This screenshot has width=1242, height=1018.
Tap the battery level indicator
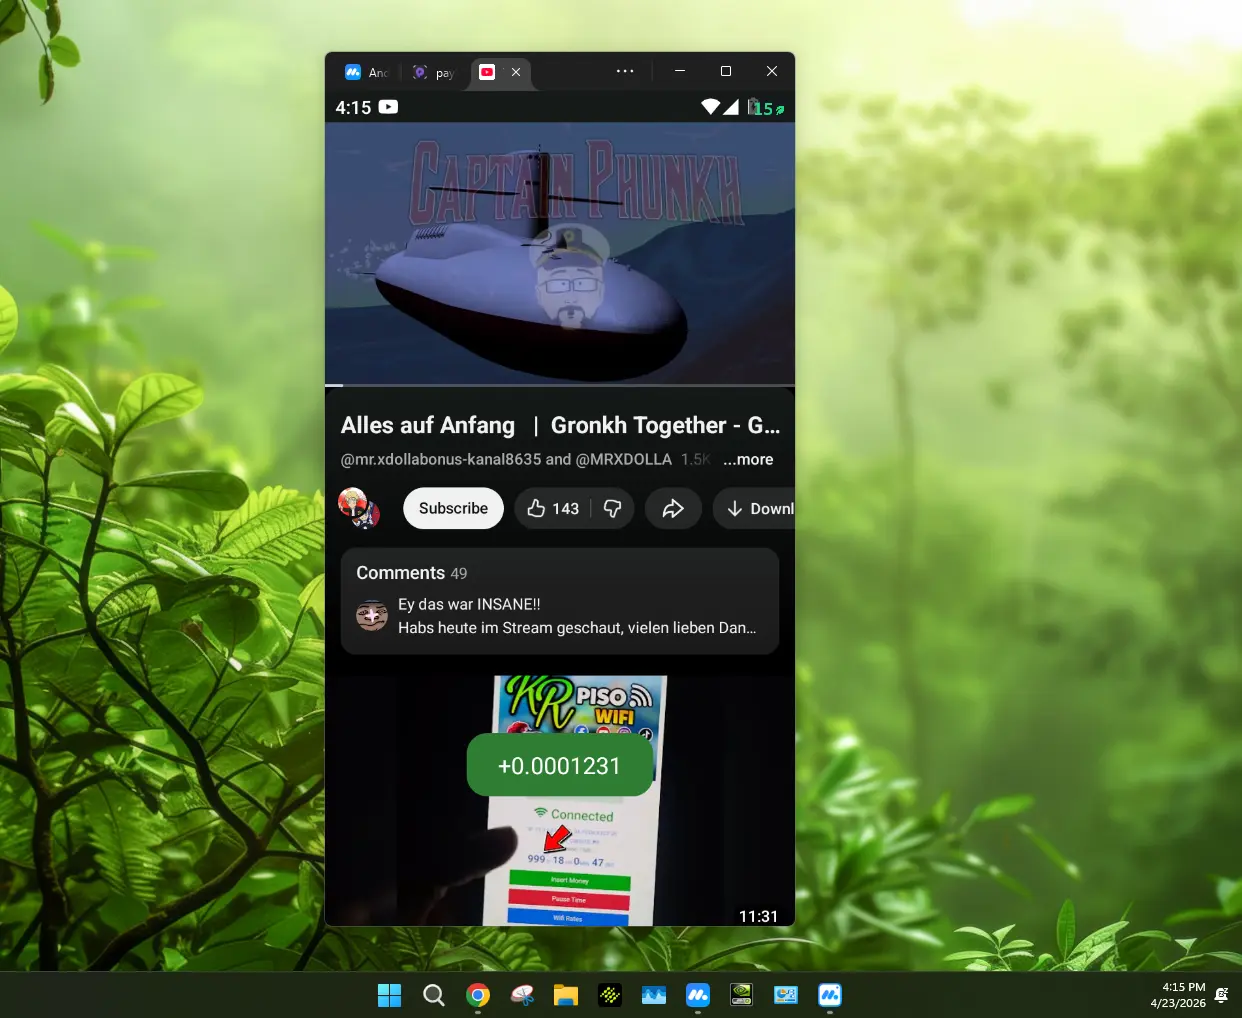click(766, 107)
